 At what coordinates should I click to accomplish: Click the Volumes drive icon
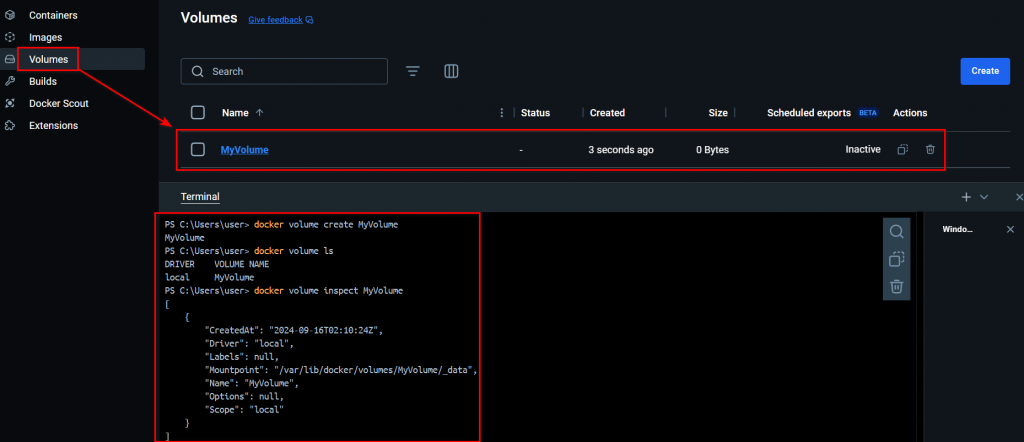coord(10,59)
